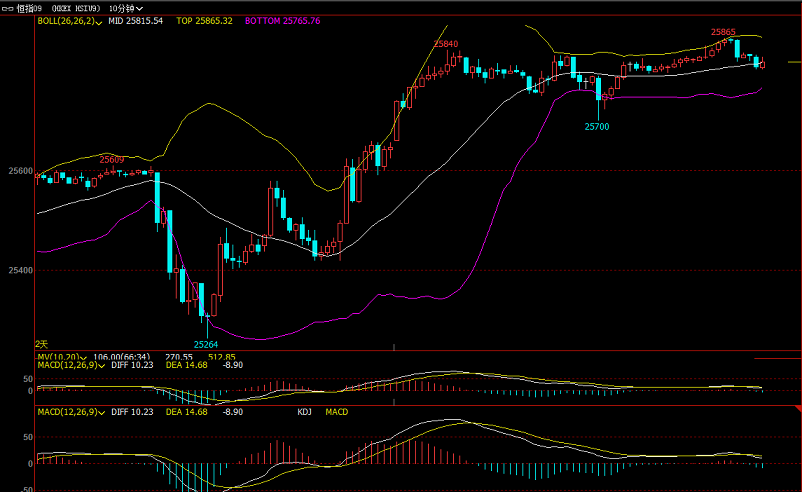The image size is (802, 492).
Task: Click the 25609 price label
Action: point(112,160)
